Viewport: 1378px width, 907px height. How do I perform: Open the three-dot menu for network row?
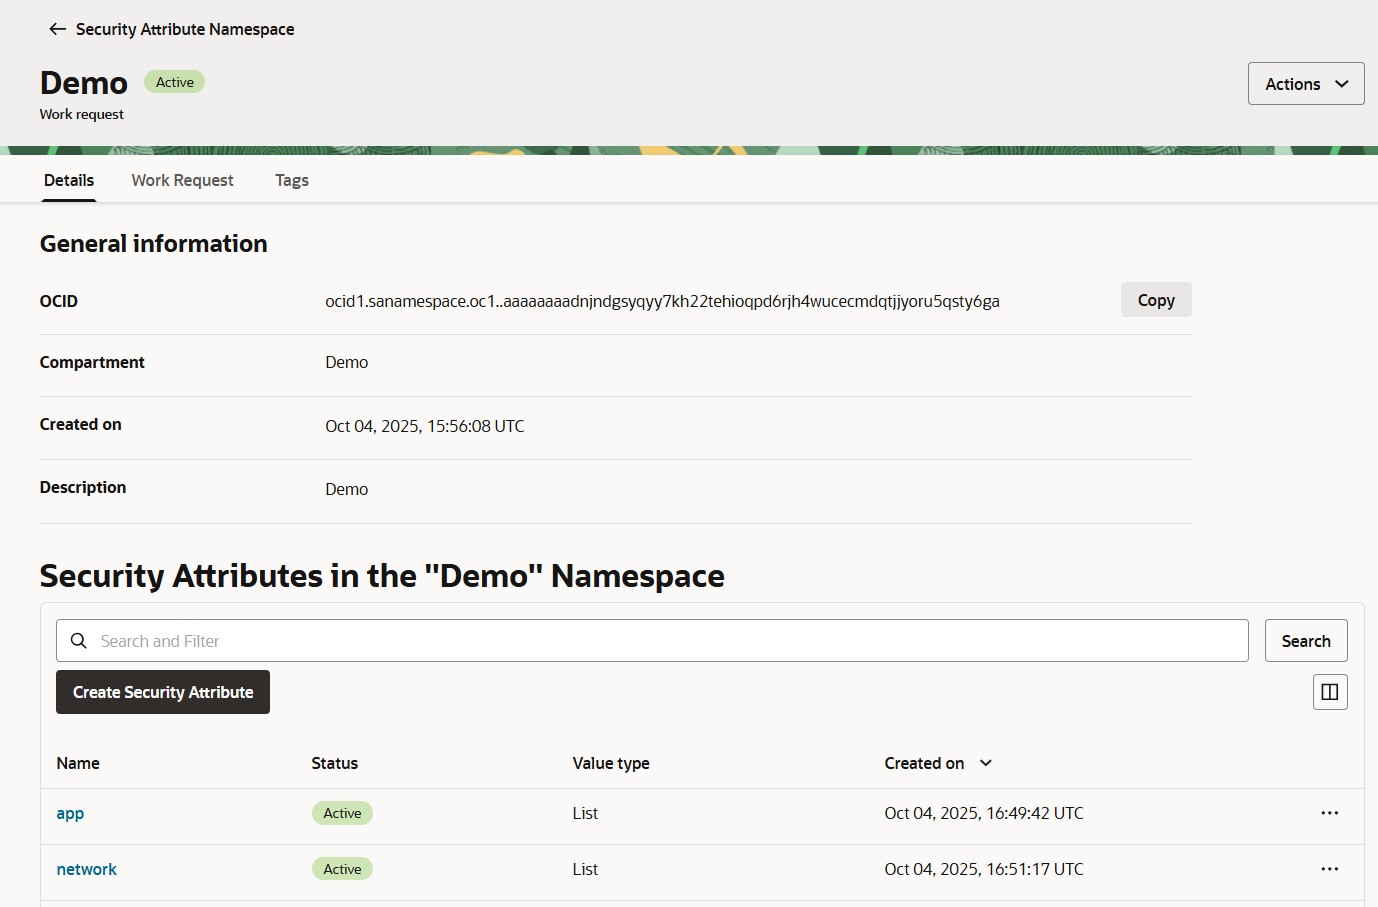(1329, 869)
